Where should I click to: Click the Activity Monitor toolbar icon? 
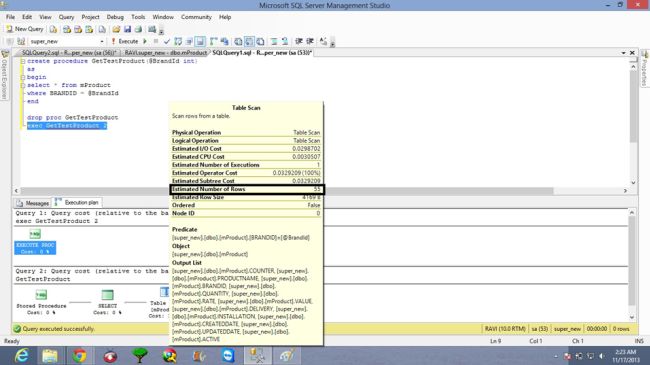pos(152,29)
